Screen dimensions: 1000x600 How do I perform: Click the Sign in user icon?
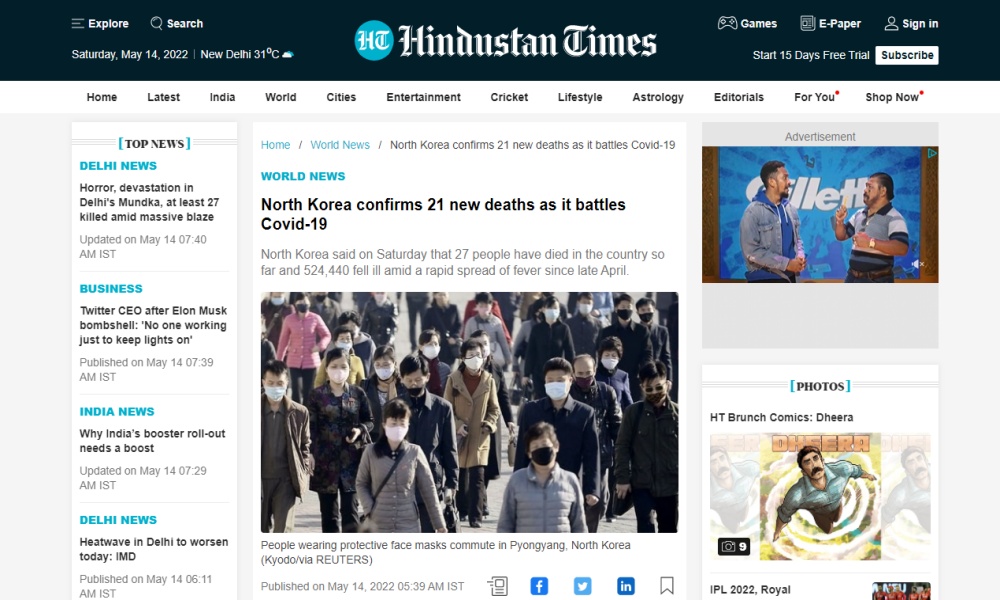[x=891, y=23]
